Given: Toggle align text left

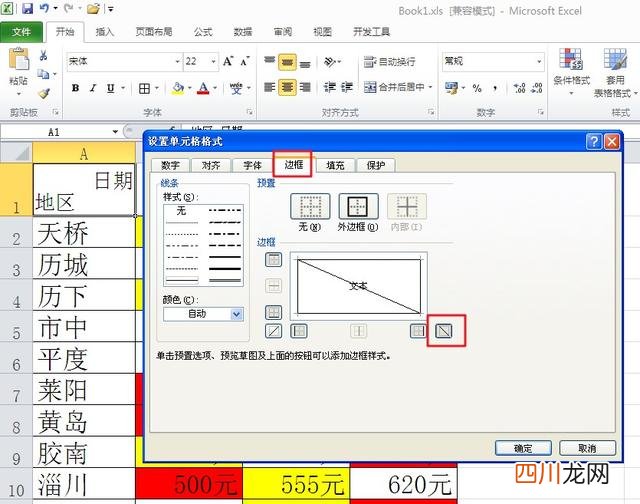Looking at the screenshot, I should (x=269, y=87).
